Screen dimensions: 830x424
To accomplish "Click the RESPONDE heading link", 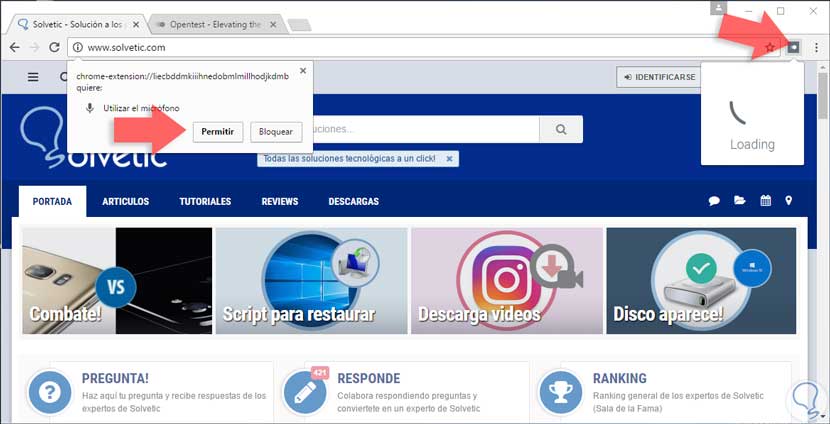I will coord(368,378).
